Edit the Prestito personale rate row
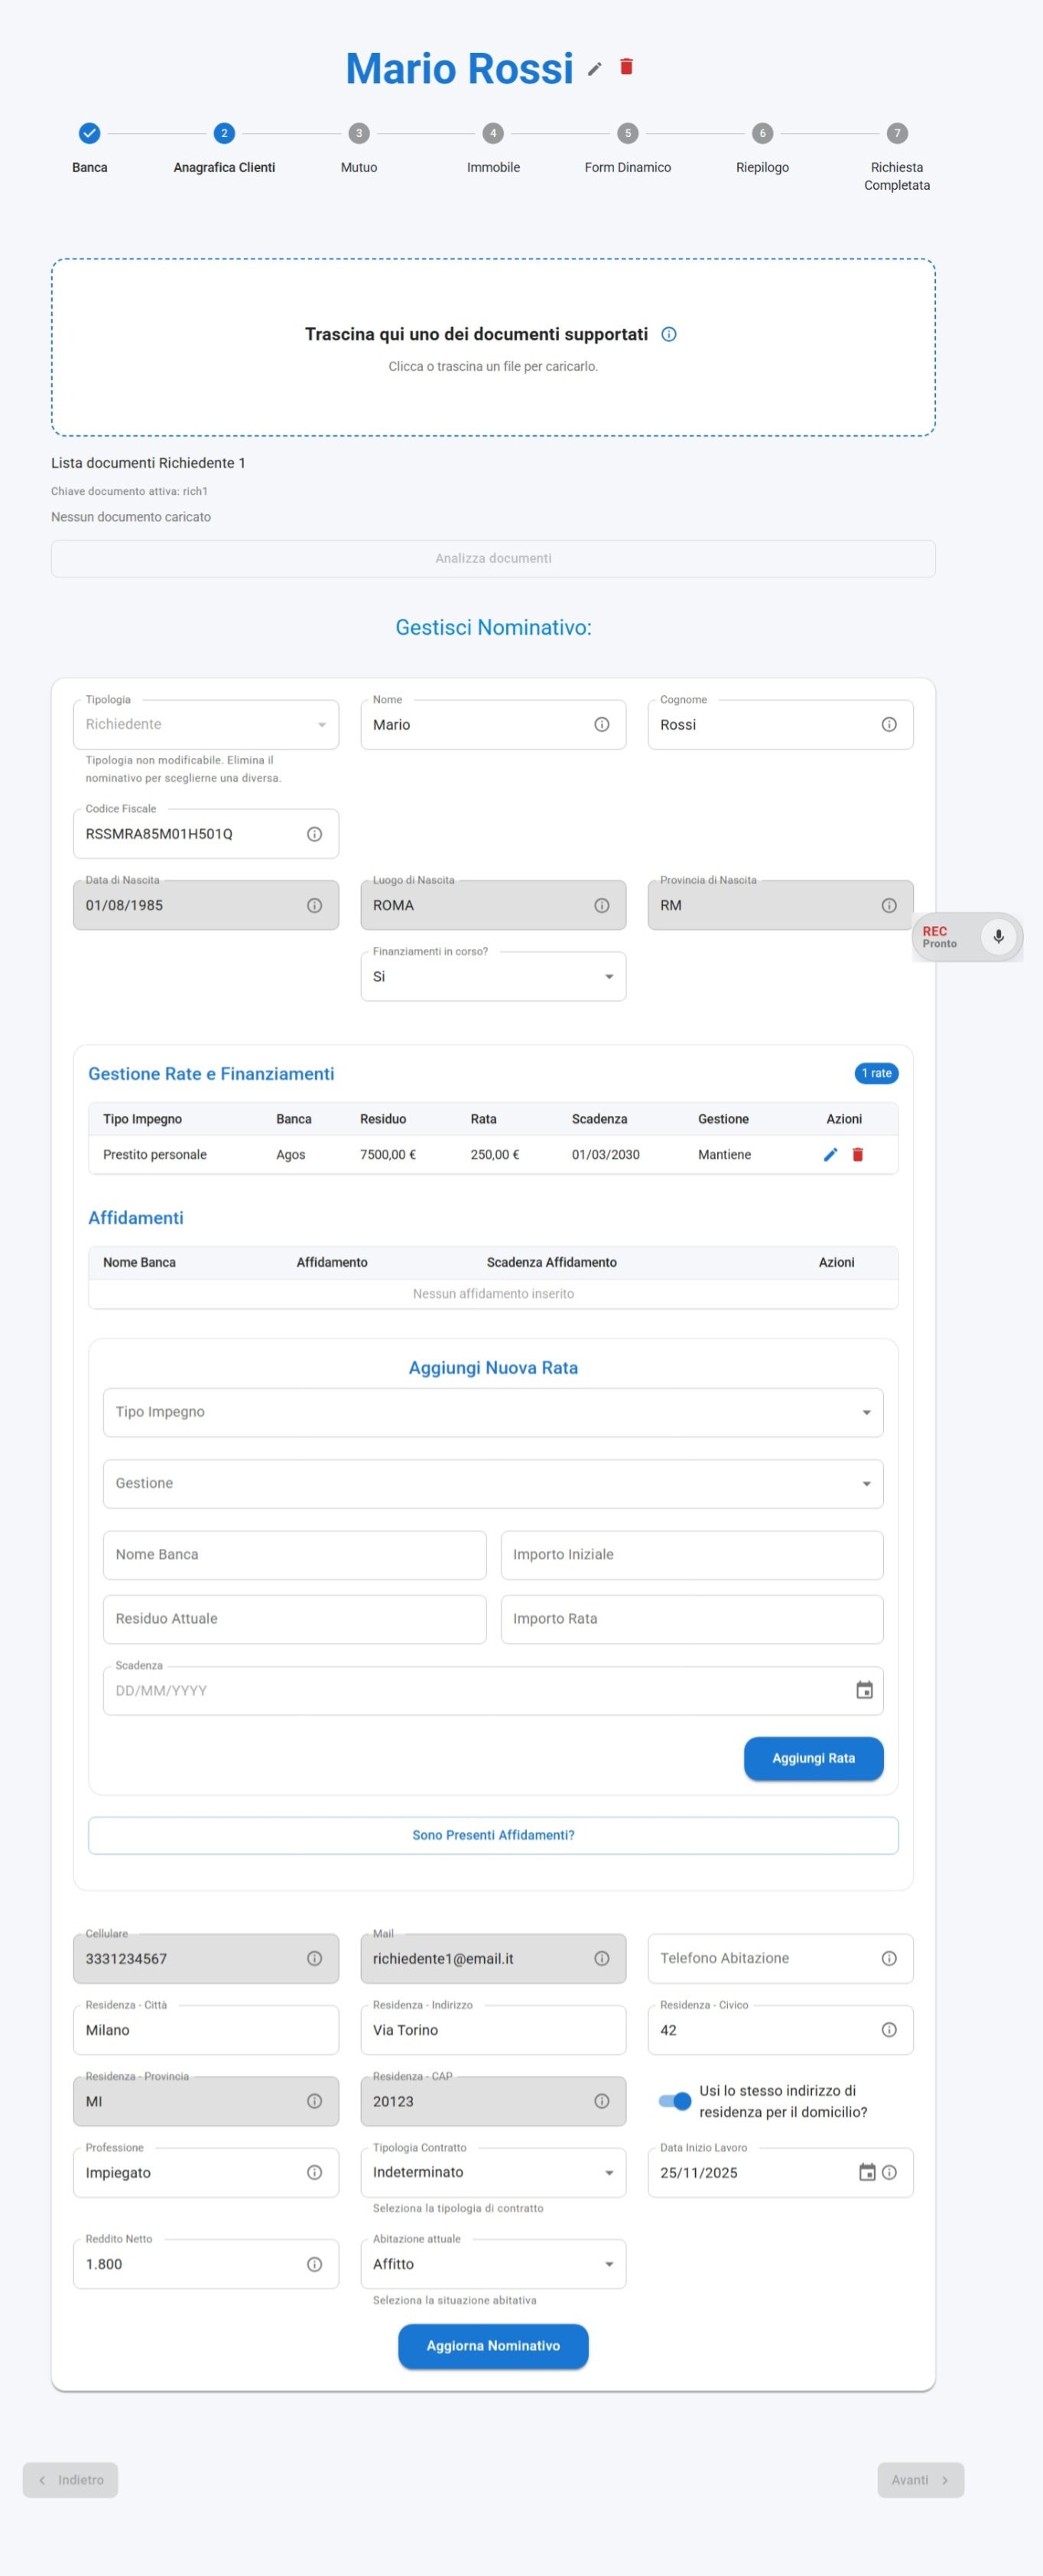 tap(830, 1154)
